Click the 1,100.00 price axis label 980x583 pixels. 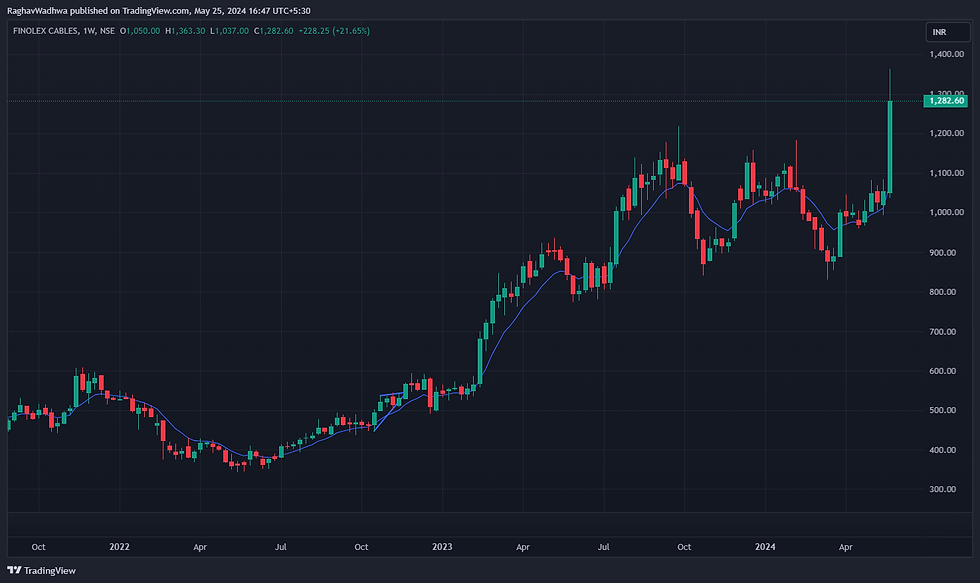(946, 173)
